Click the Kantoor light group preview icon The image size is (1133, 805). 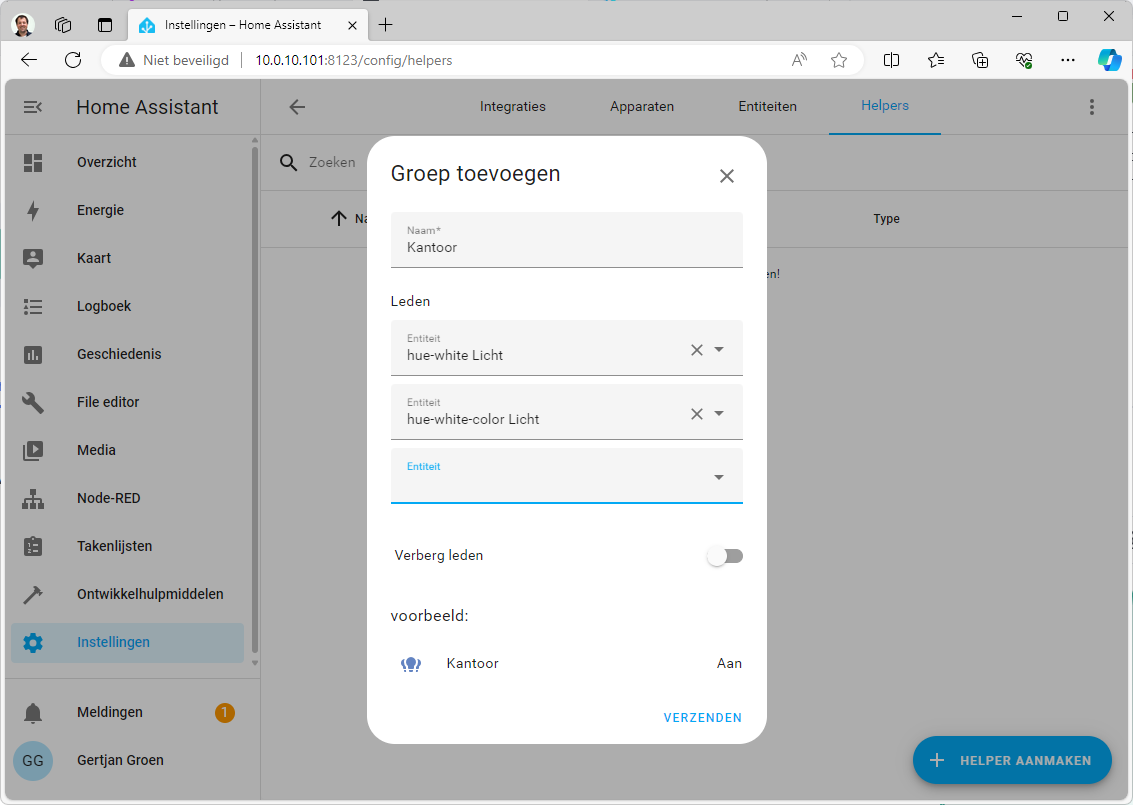[x=410, y=664]
